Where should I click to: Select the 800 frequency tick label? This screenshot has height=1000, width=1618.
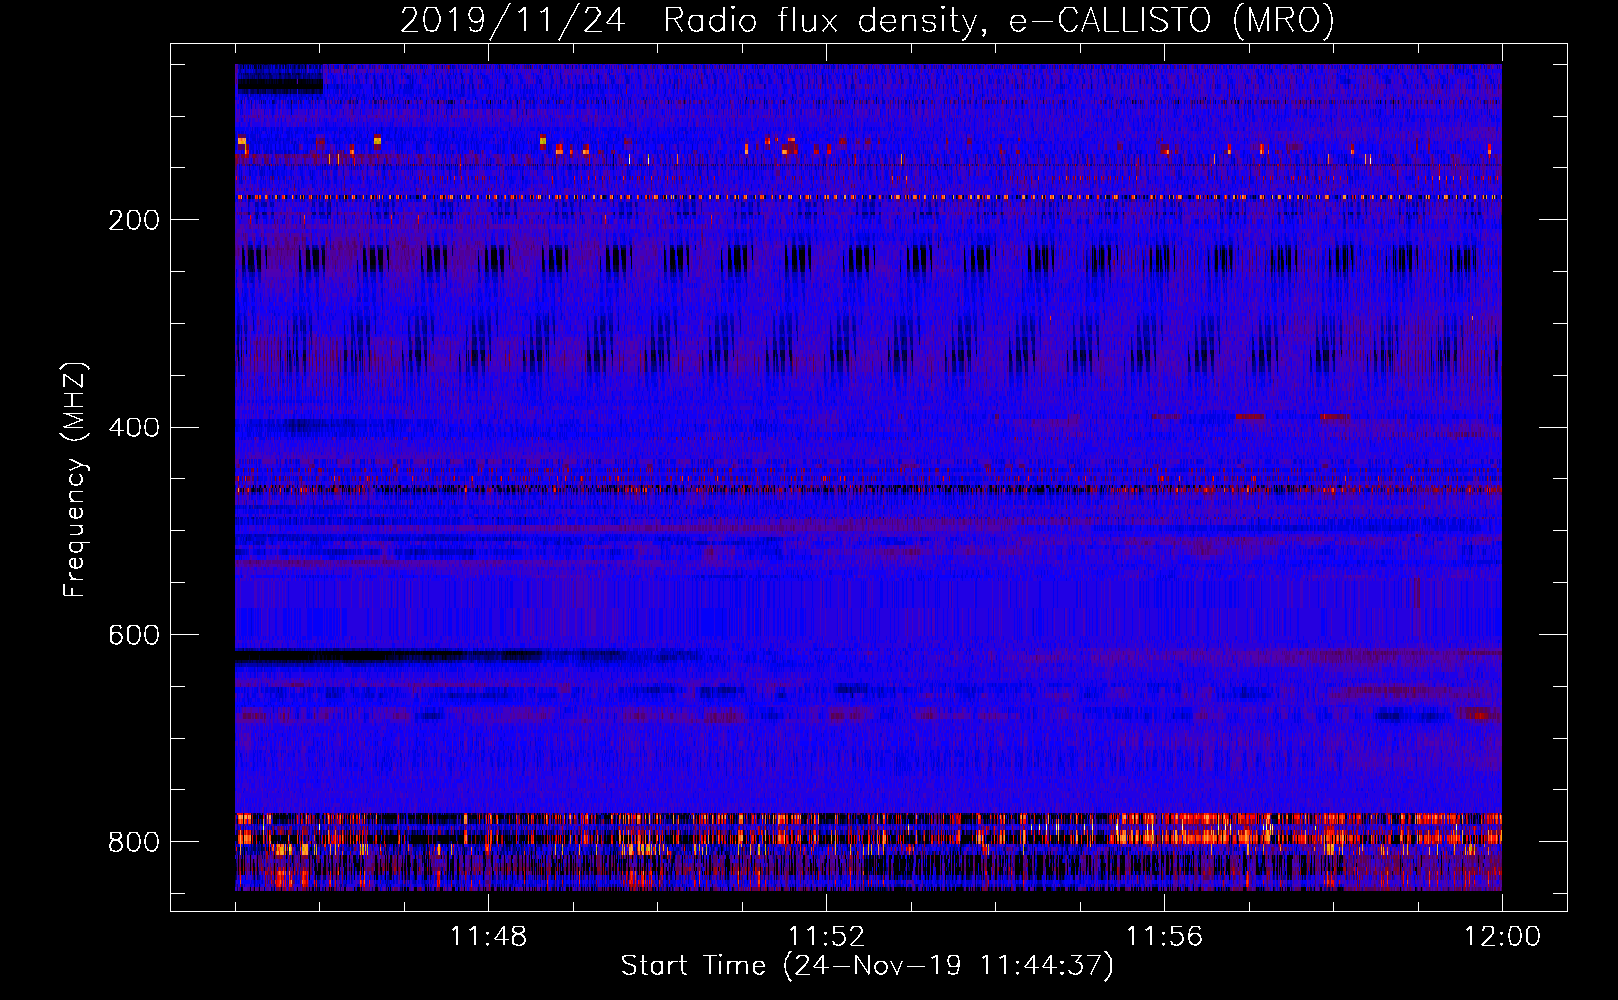pyautogui.click(x=134, y=842)
